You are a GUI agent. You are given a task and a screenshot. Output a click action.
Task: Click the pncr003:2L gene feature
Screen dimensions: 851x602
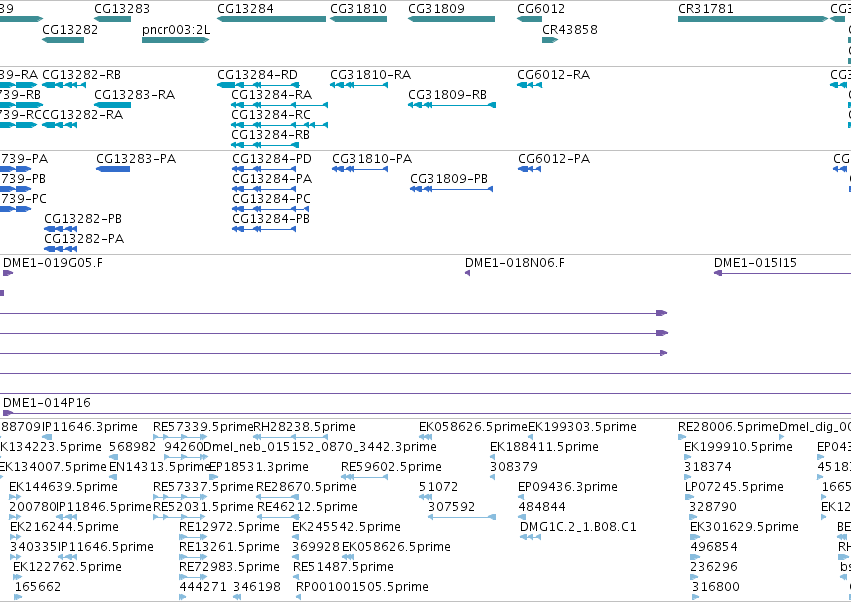tap(176, 40)
